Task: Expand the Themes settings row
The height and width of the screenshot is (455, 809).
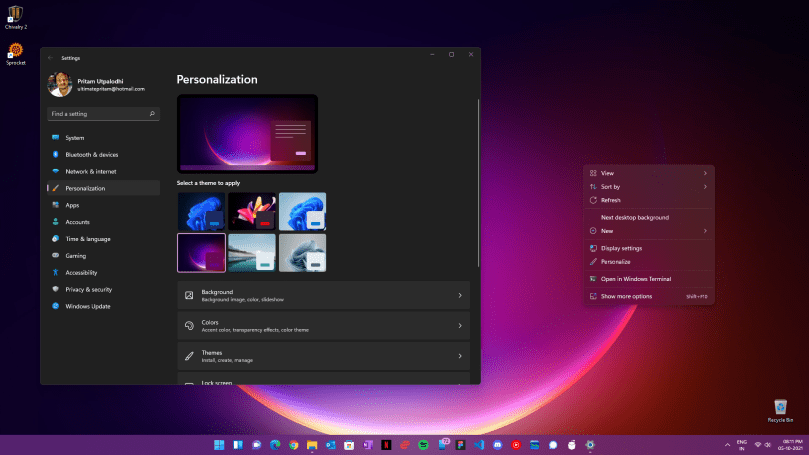Action: pyautogui.click(x=323, y=355)
